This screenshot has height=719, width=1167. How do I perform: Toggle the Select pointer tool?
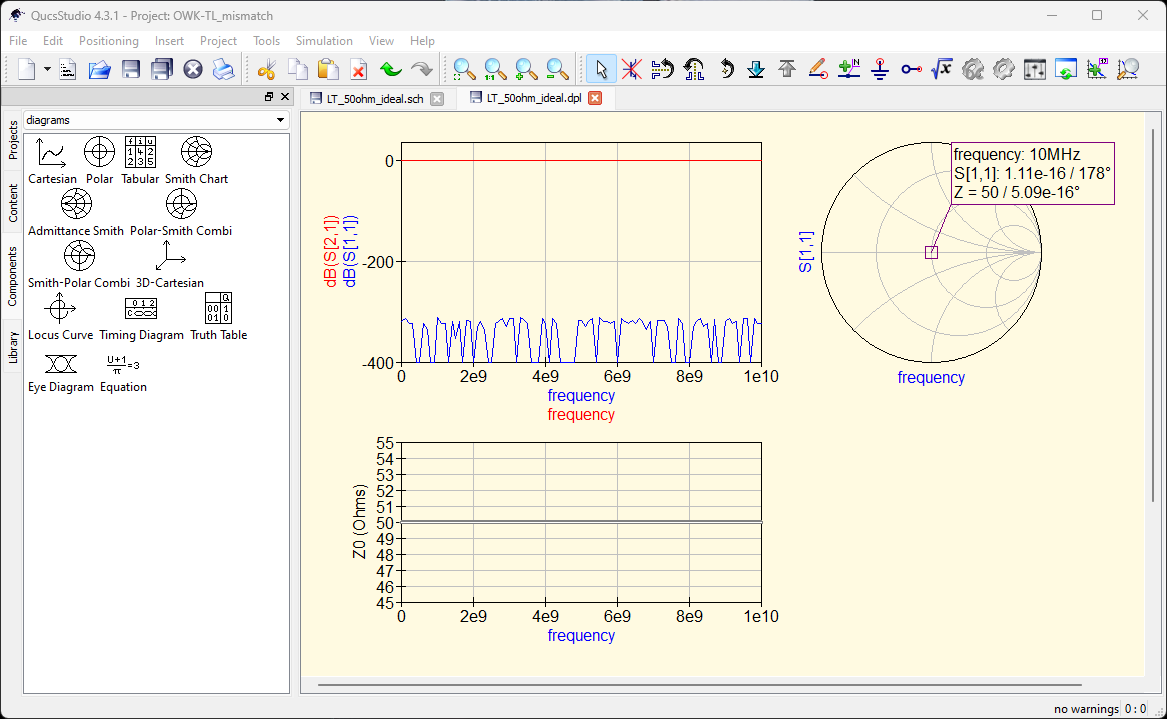tap(601, 69)
